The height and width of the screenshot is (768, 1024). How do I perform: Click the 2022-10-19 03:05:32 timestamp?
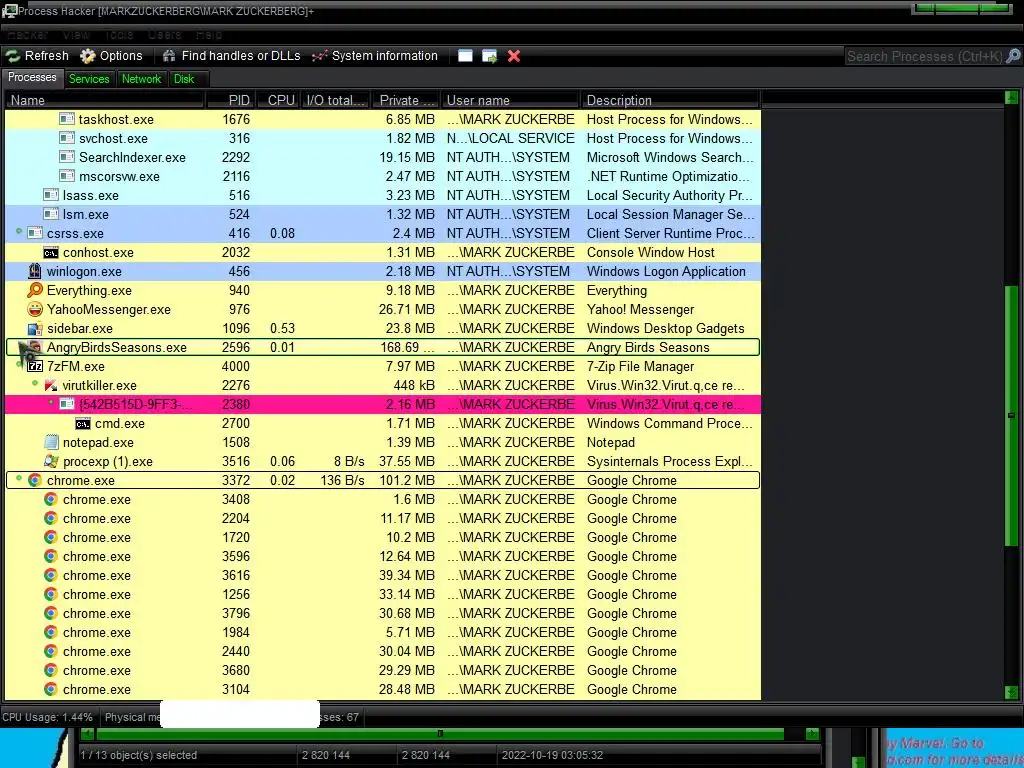552,755
